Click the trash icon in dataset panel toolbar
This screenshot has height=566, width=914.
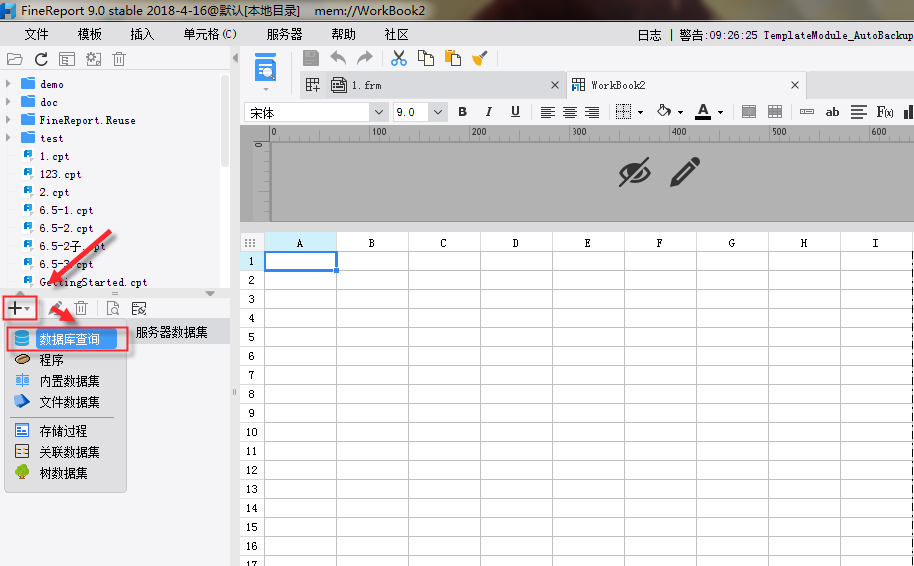[81, 308]
